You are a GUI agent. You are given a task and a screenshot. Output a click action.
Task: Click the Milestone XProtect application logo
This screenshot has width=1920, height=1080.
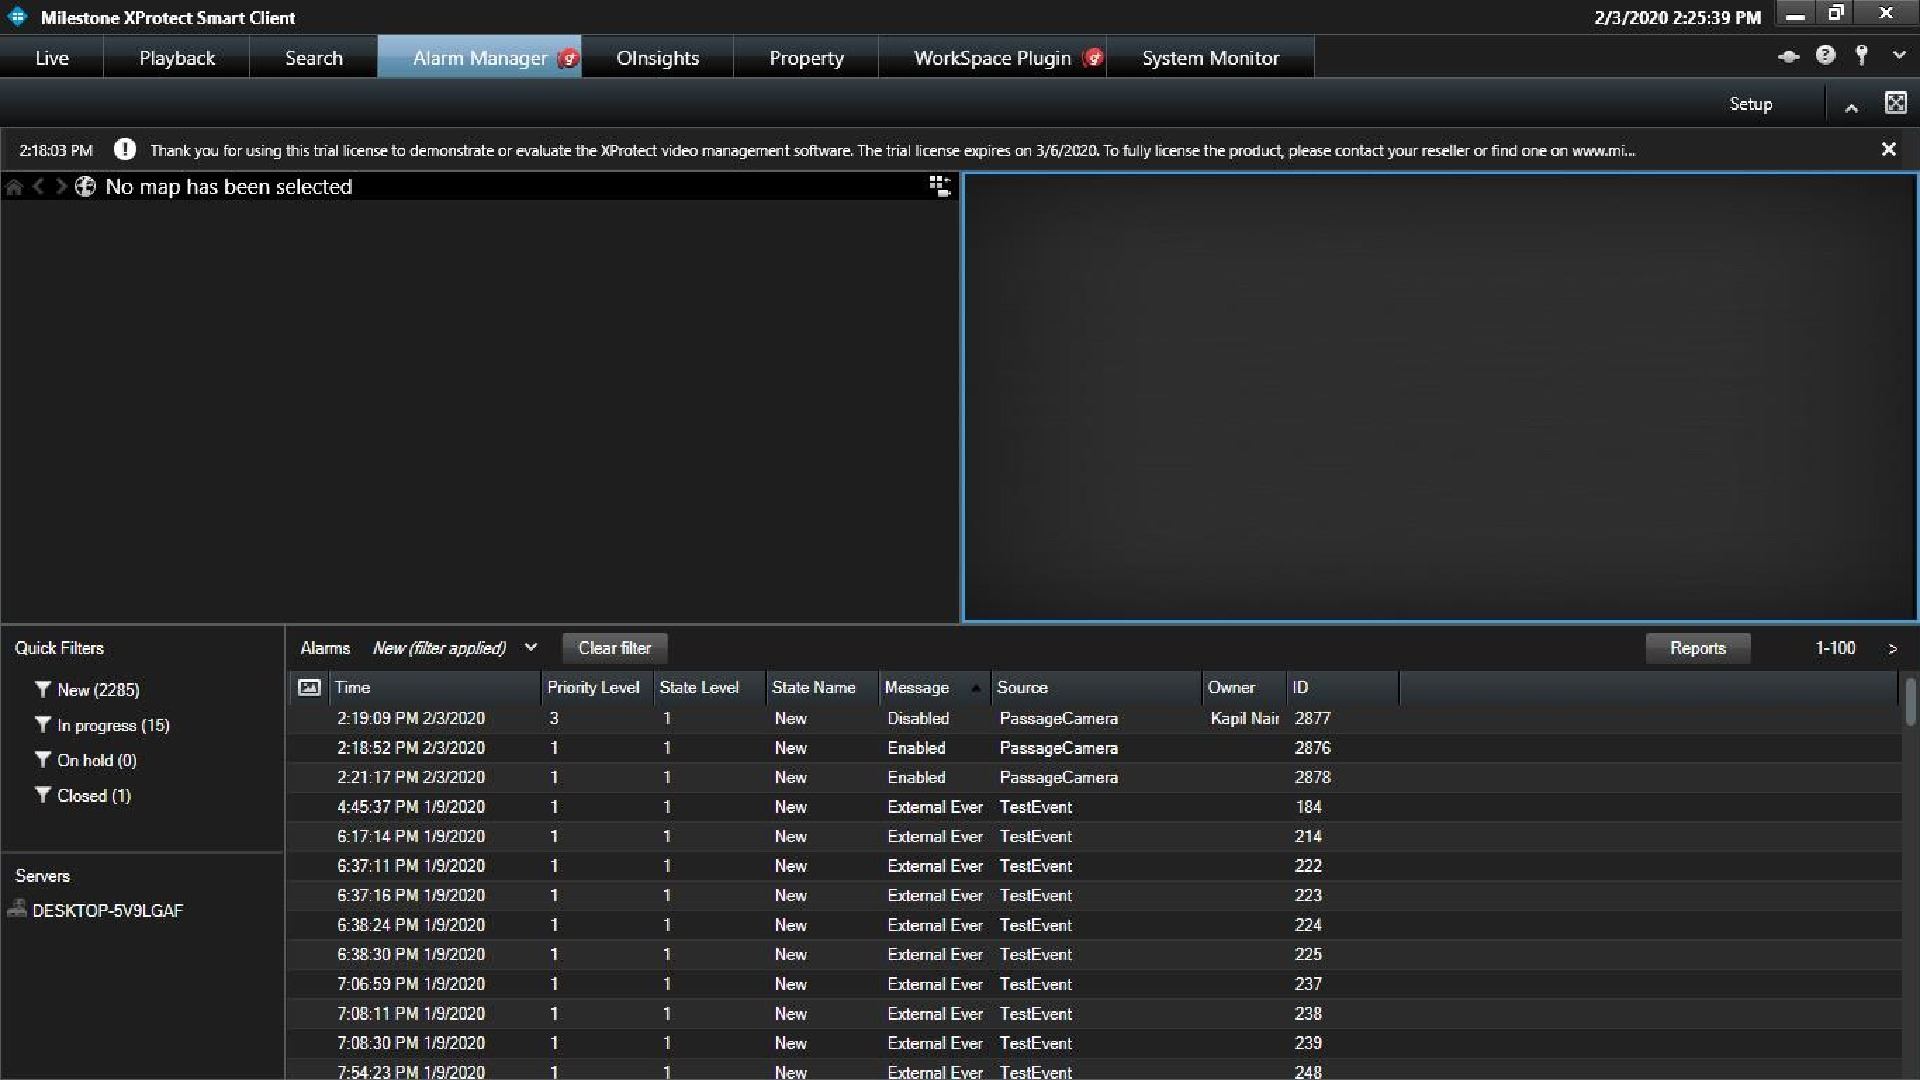[x=17, y=17]
